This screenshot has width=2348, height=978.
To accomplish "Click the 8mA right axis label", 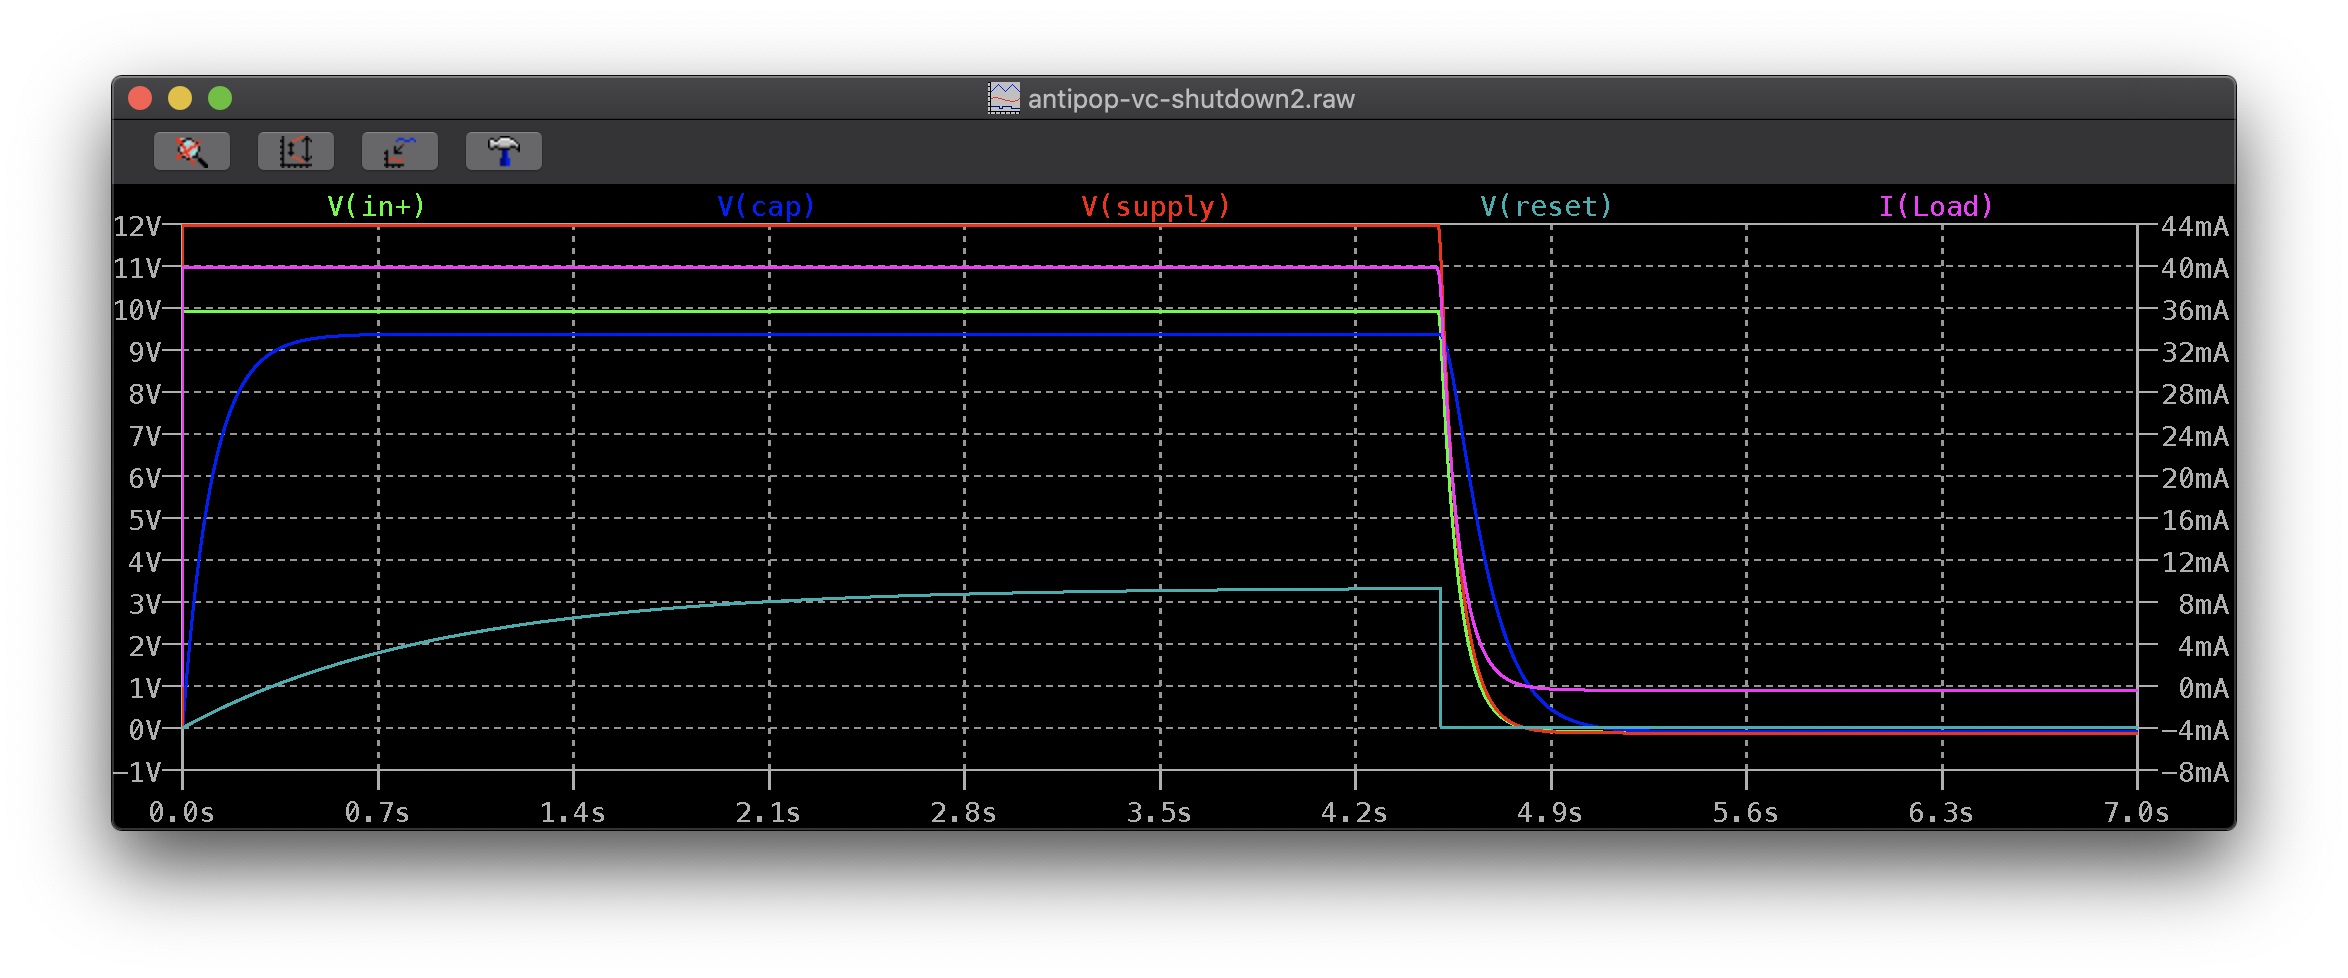I will pos(2203,604).
